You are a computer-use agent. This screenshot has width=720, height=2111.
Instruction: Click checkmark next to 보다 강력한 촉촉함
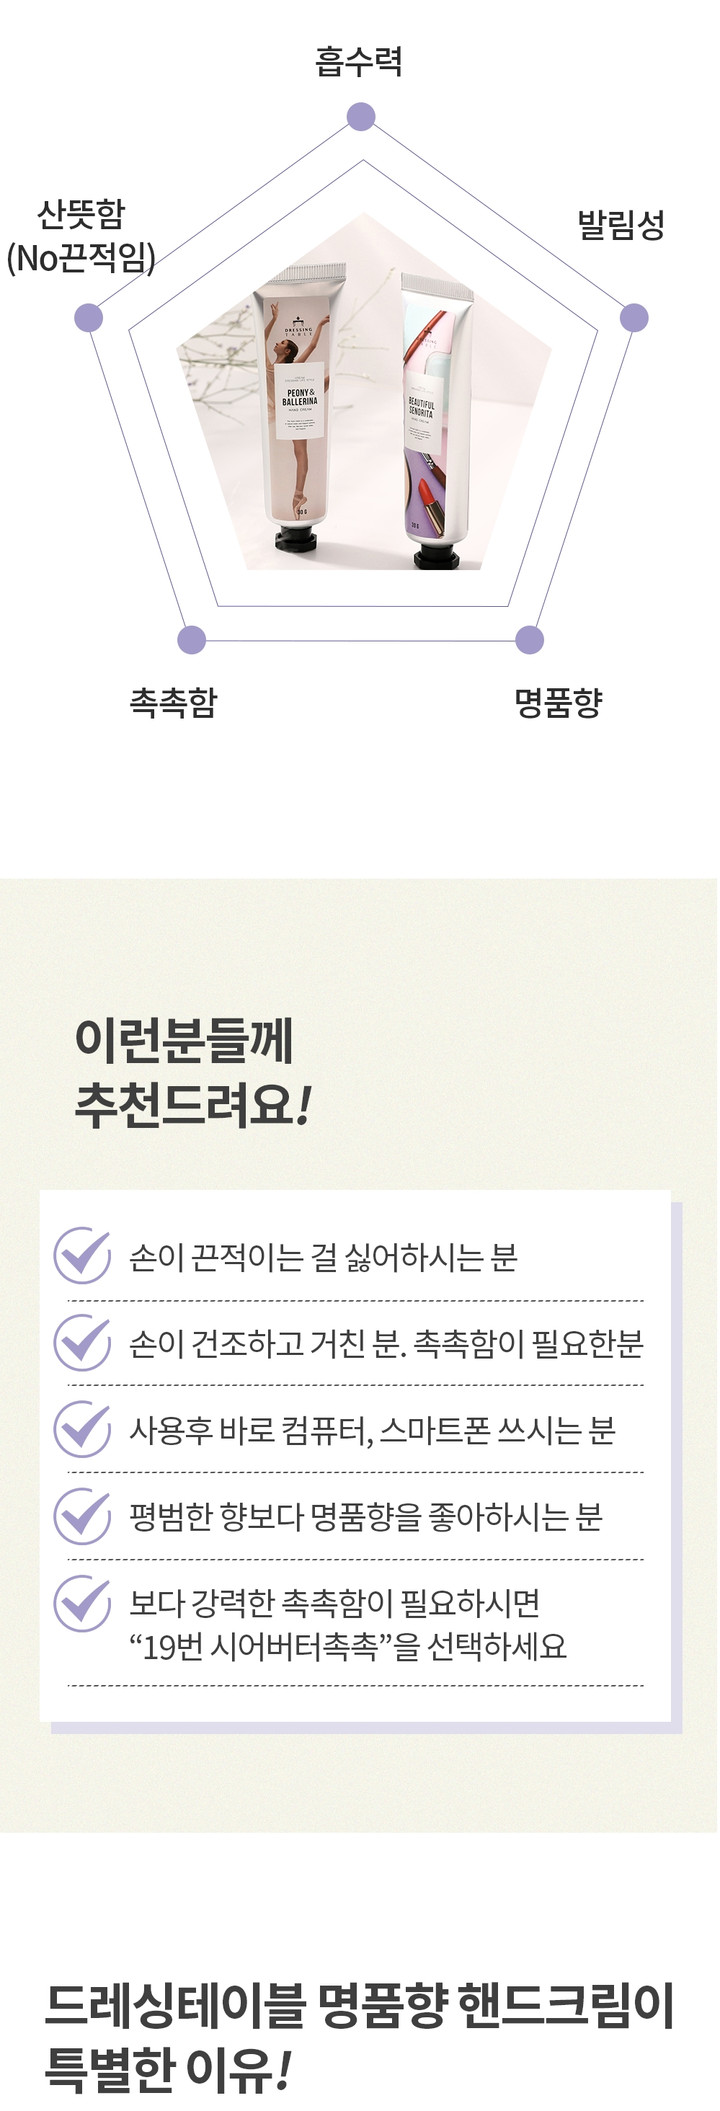pyautogui.click(x=82, y=1603)
